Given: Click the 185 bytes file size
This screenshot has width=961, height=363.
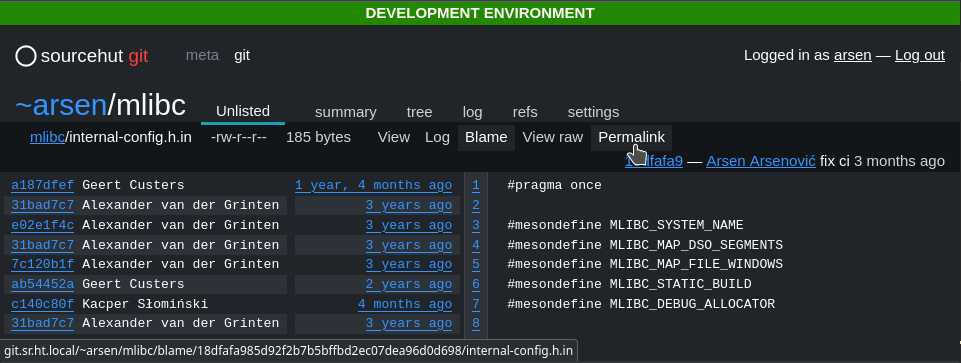Looking at the screenshot, I should (x=318, y=137).
